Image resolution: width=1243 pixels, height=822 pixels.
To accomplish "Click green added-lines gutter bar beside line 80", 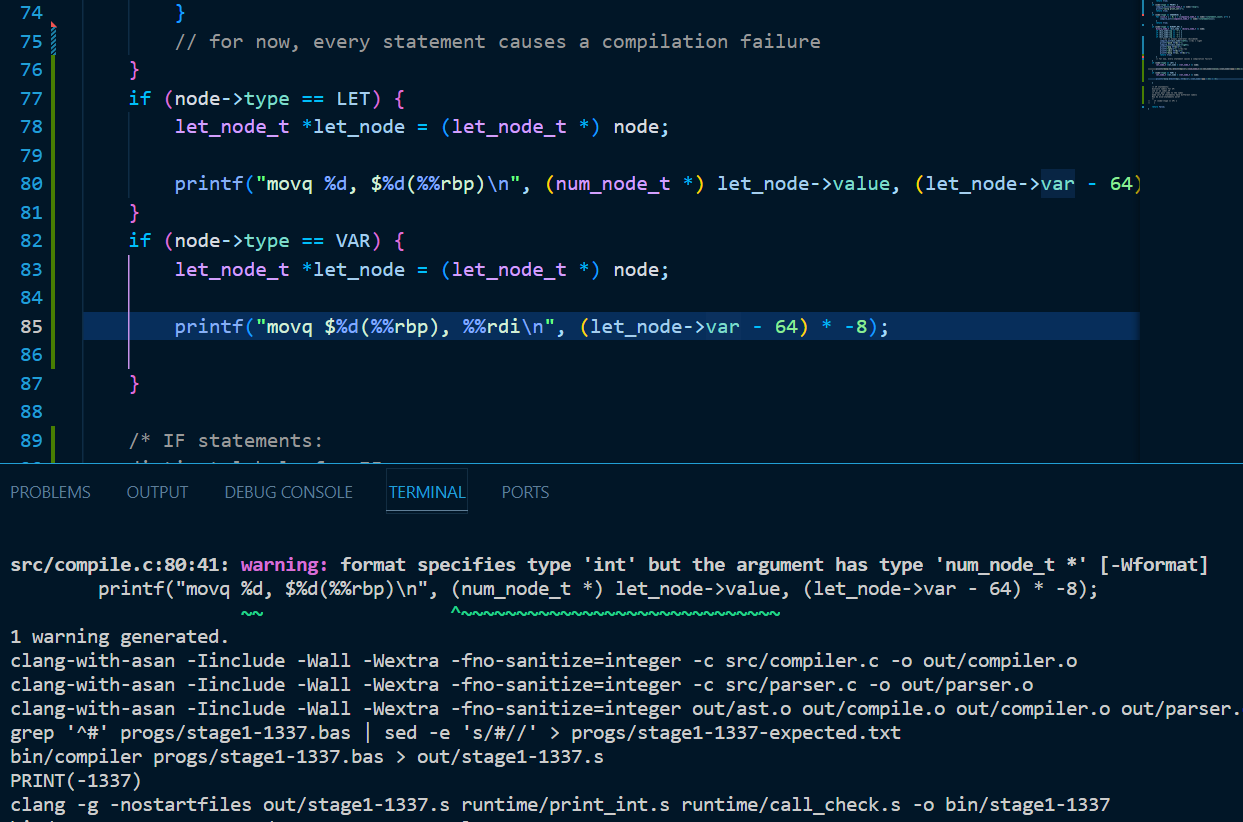I will point(53,184).
